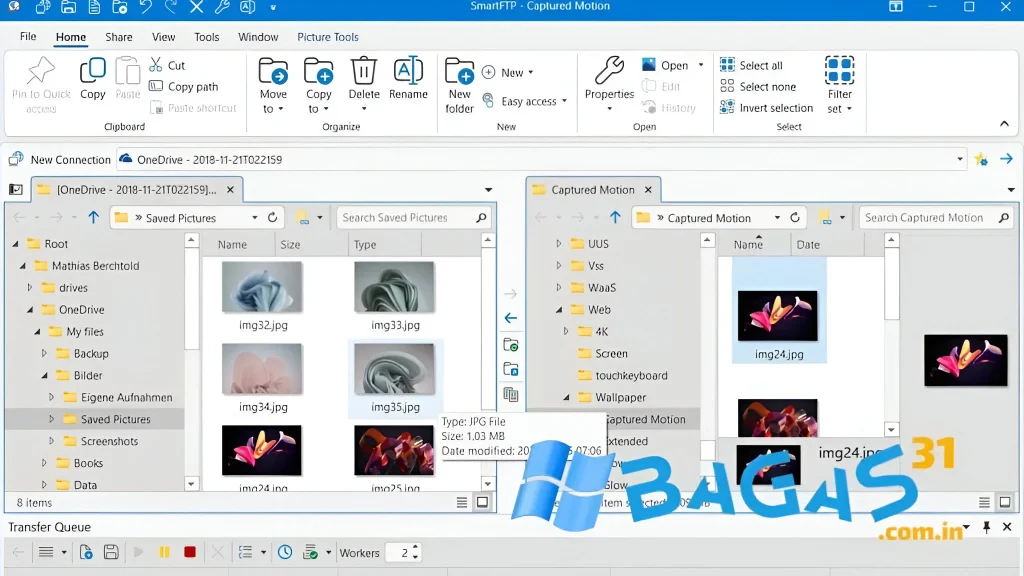Viewport: 1024px width, 576px height.
Task: Switch left pane to large thumbnails view
Action: pyautogui.click(x=482, y=502)
